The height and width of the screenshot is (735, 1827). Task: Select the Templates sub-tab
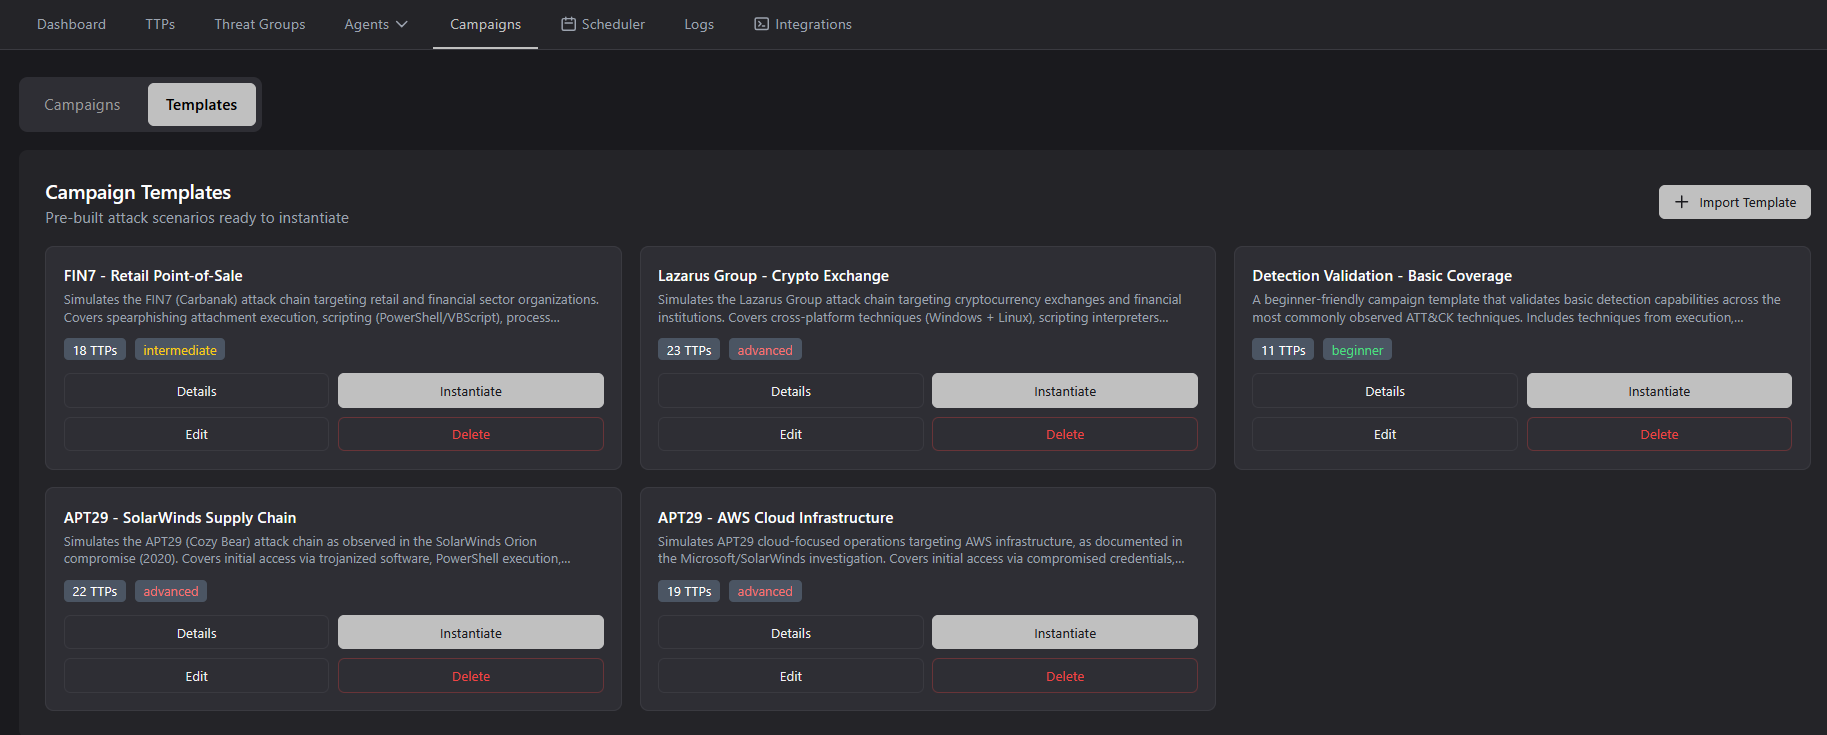202,105
